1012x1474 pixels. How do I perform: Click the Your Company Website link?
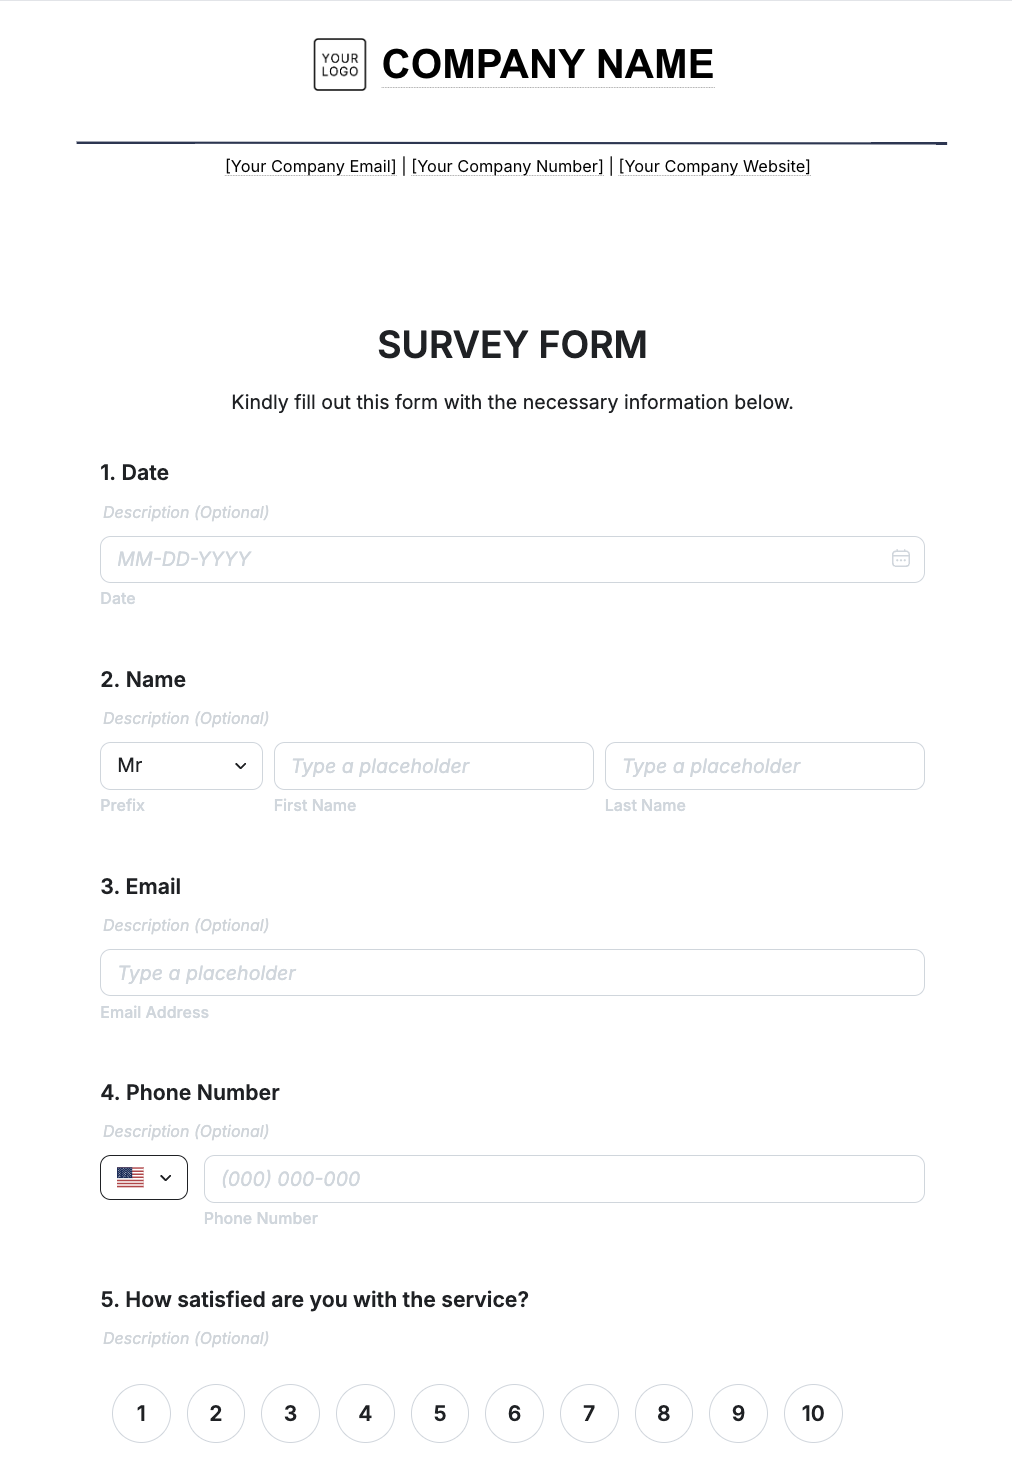(714, 166)
